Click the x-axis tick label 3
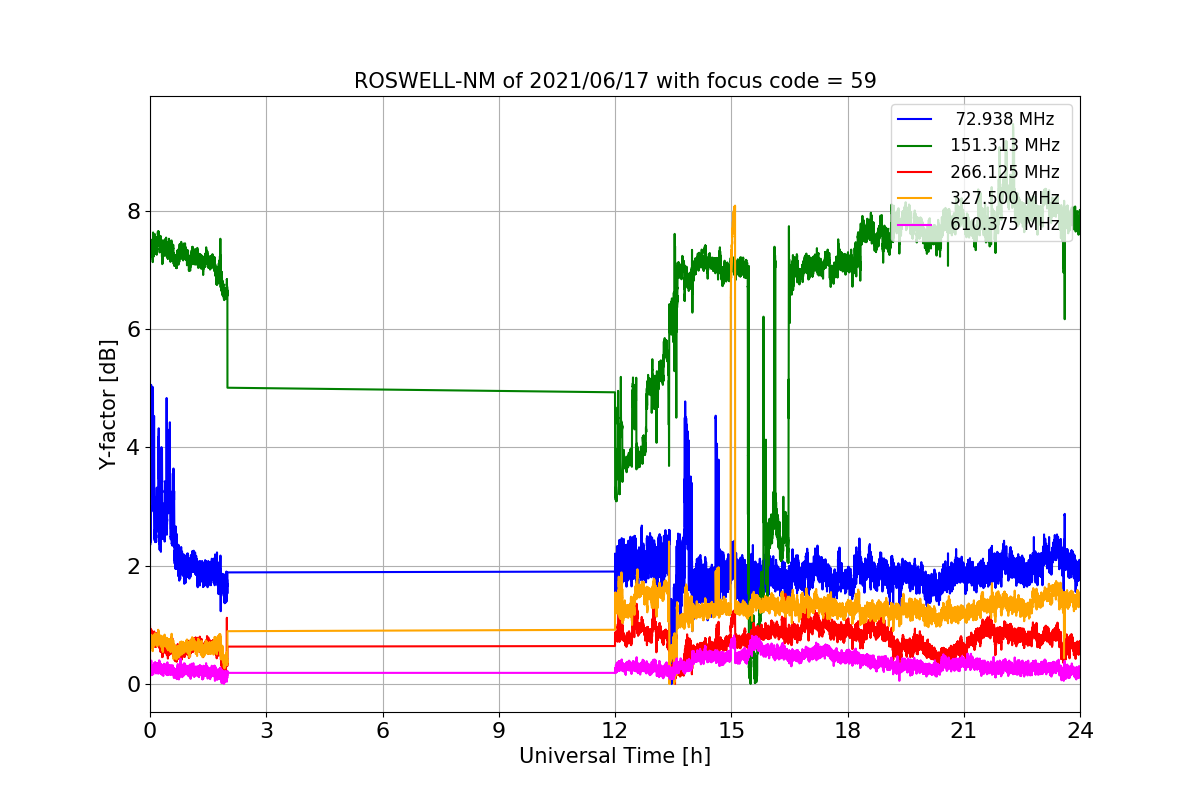 tap(266, 730)
